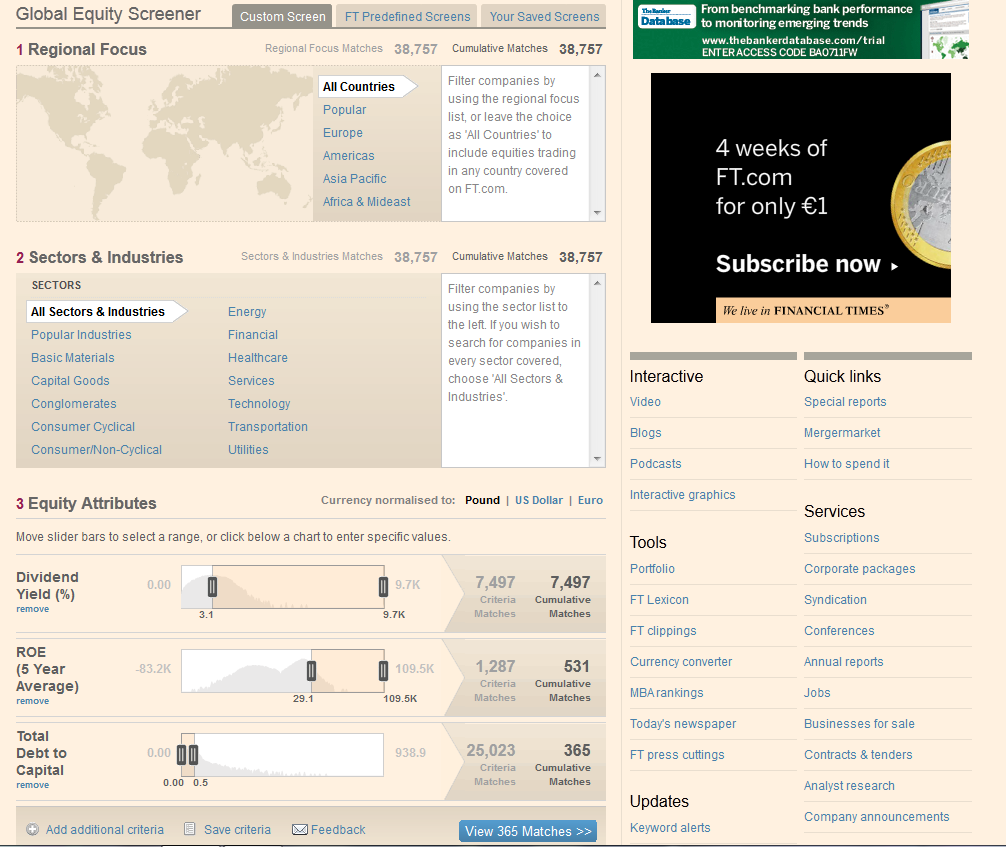The image size is (1006, 847).
Task: Click Dividend Yield minimum value 3.1
Action: (206, 615)
